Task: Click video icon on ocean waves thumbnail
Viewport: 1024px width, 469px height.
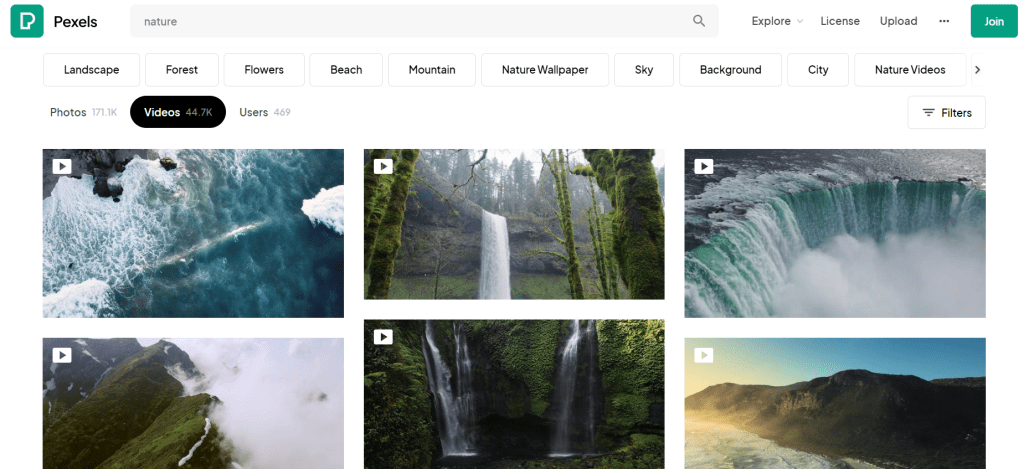Action: pos(62,167)
